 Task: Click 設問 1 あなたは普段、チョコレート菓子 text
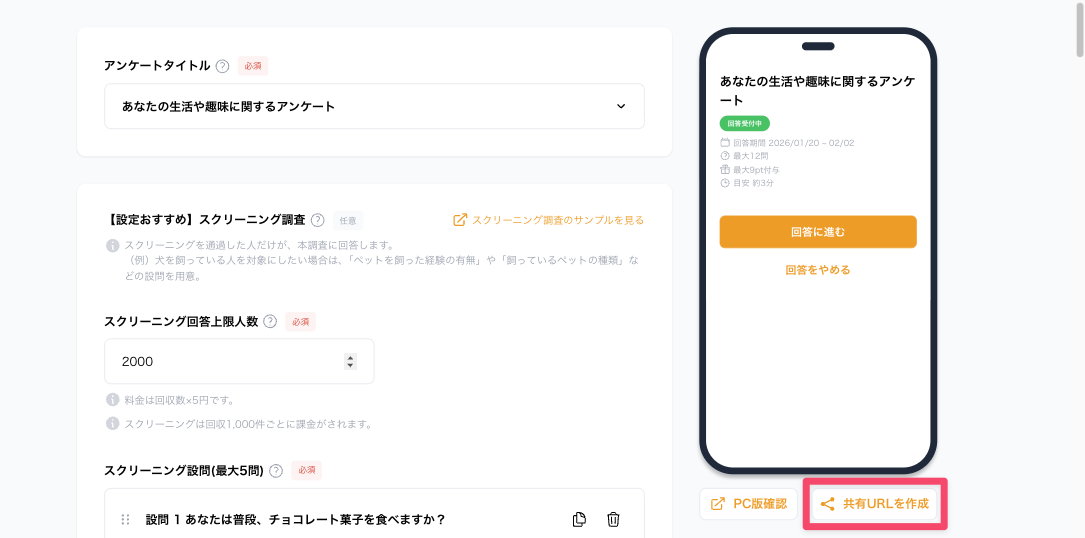[x=295, y=519]
